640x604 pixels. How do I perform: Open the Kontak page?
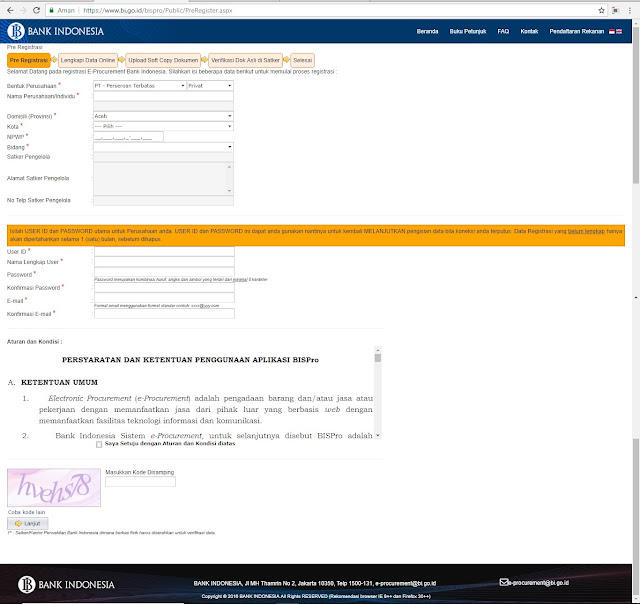point(529,31)
